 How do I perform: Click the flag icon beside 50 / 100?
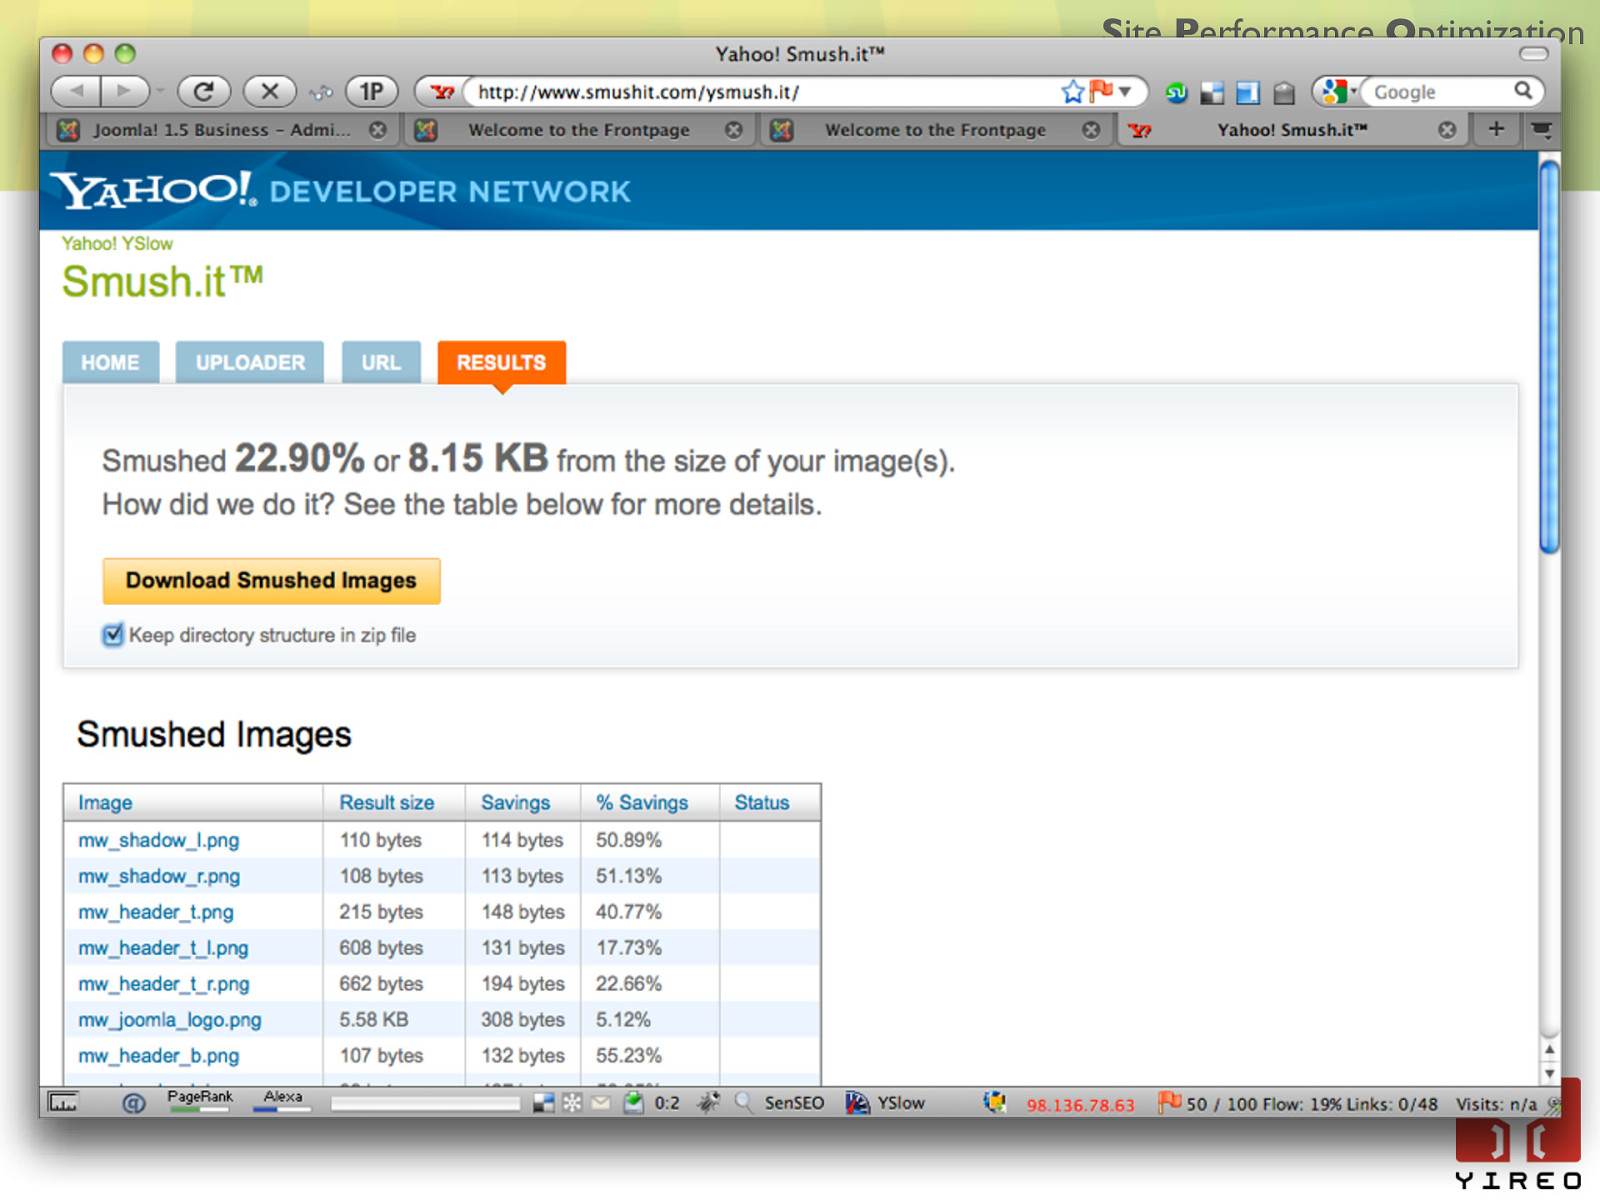[x=1169, y=1102]
